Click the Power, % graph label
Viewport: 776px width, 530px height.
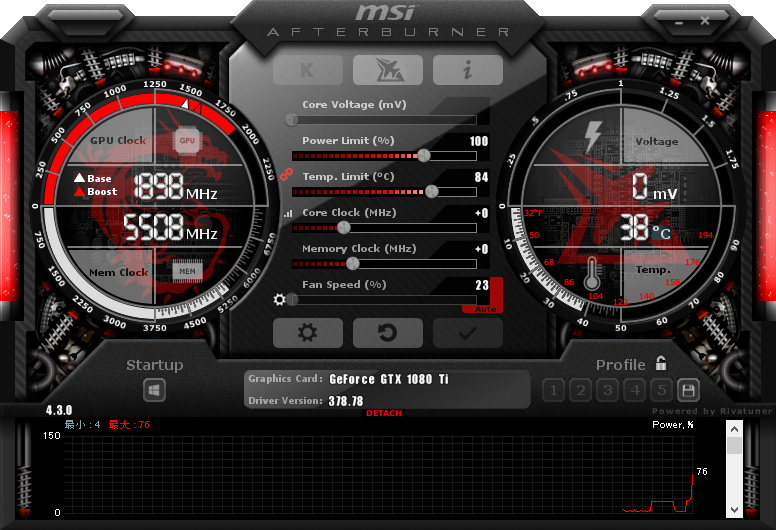click(673, 425)
